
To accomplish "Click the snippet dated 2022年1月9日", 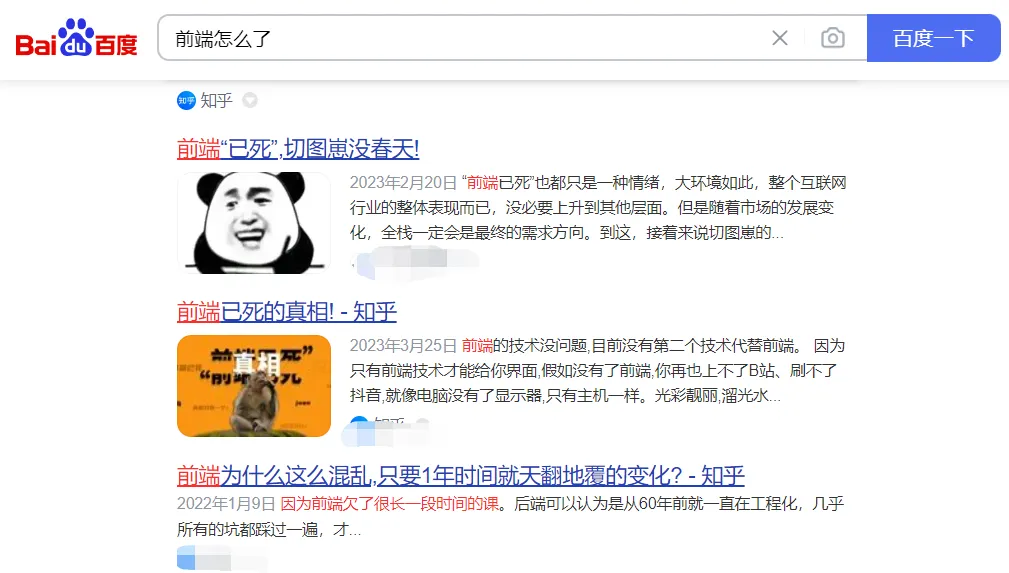I will click(x=510, y=516).
